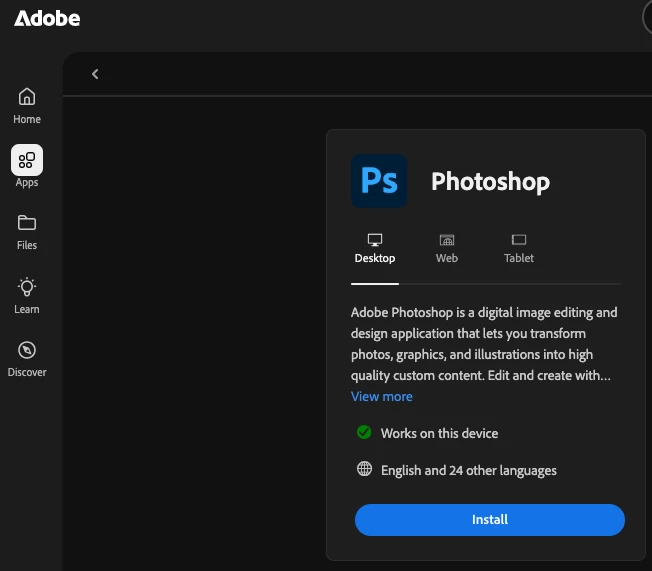Open the Learn section
Image resolution: width=652 pixels, height=571 pixels.
(27, 296)
